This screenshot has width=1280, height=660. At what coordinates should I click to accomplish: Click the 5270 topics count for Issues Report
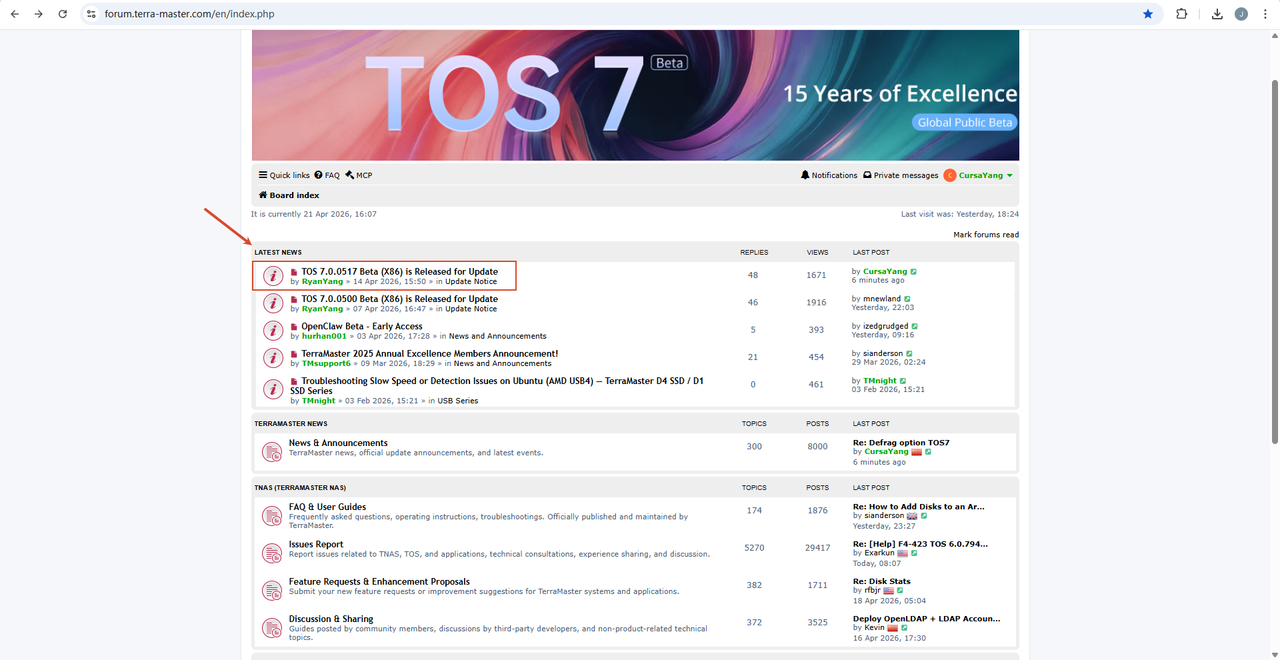(x=754, y=548)
